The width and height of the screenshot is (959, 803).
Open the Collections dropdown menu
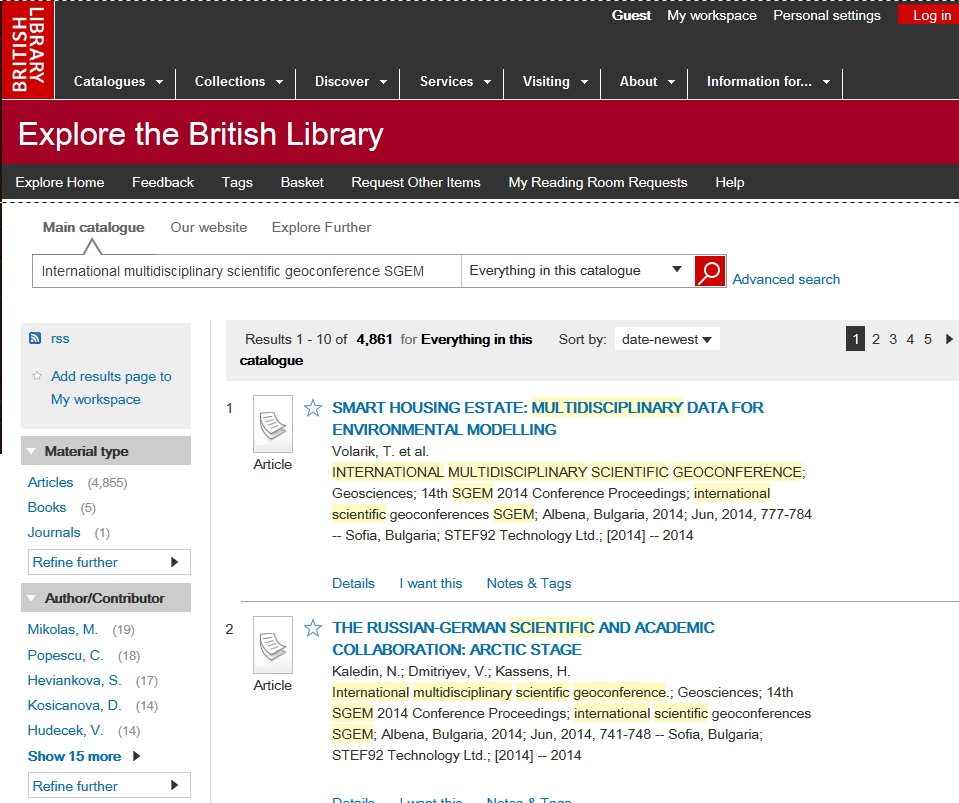239,81
